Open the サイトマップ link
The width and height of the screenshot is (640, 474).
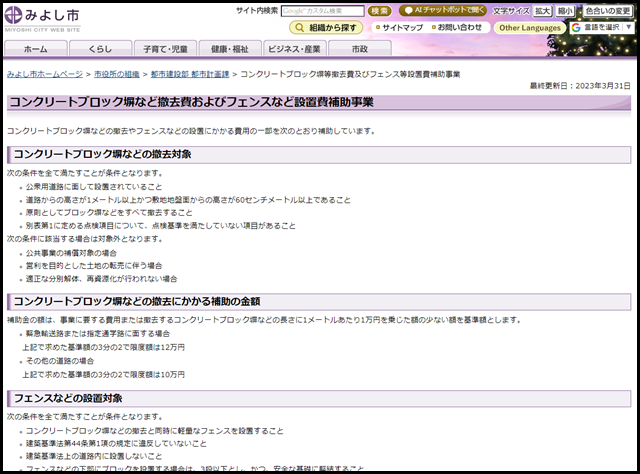click(x=401, y=28)
